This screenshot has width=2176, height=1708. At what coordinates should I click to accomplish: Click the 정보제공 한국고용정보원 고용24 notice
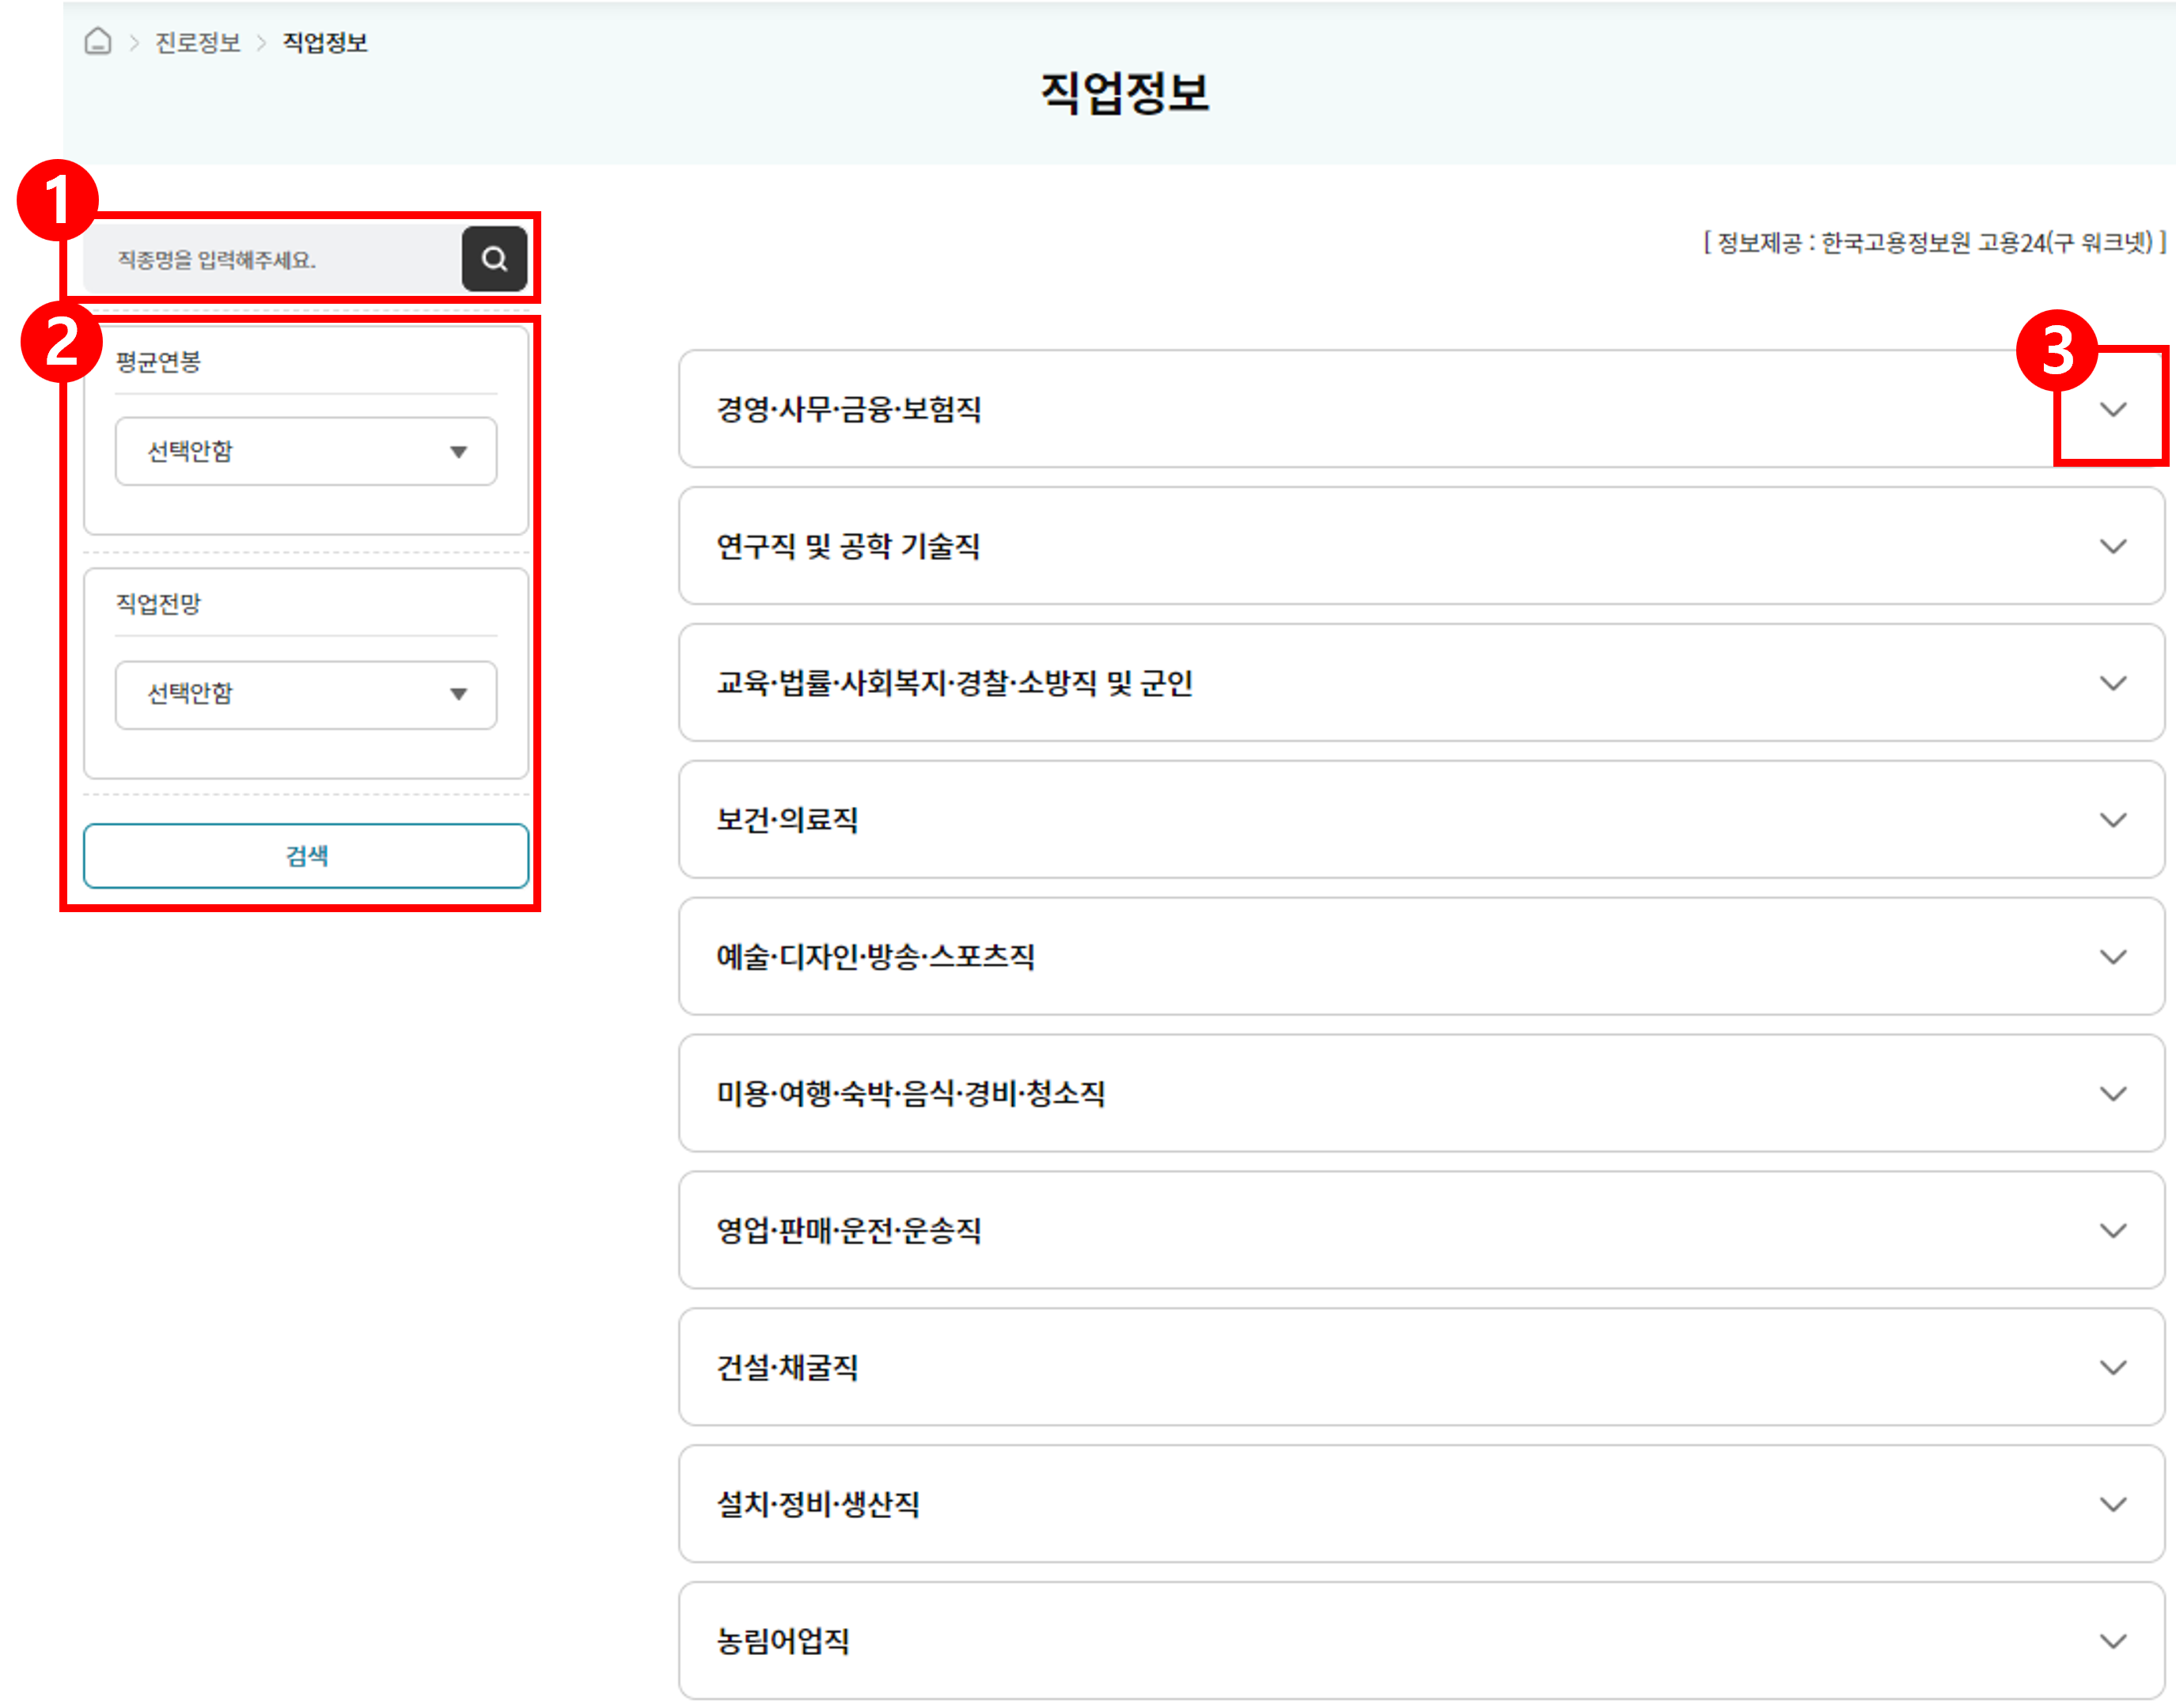[x=1934, y=243]
